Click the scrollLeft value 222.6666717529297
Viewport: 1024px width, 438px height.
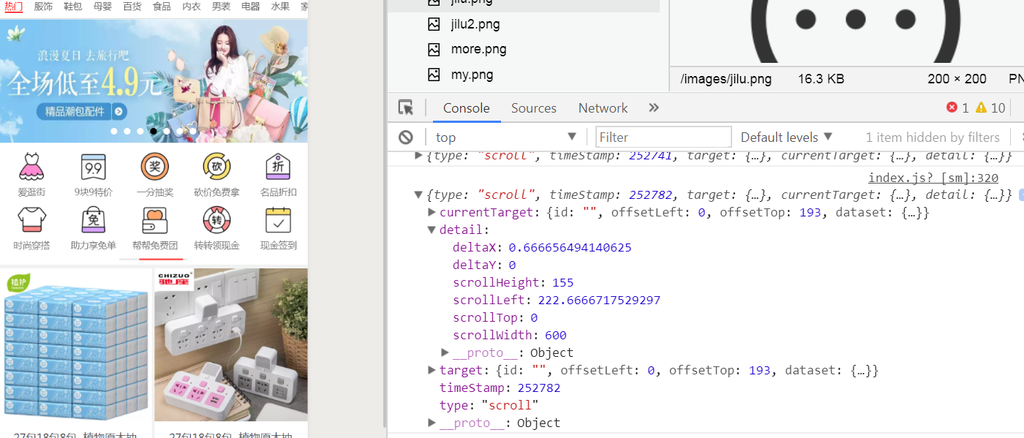click(599, 300)
